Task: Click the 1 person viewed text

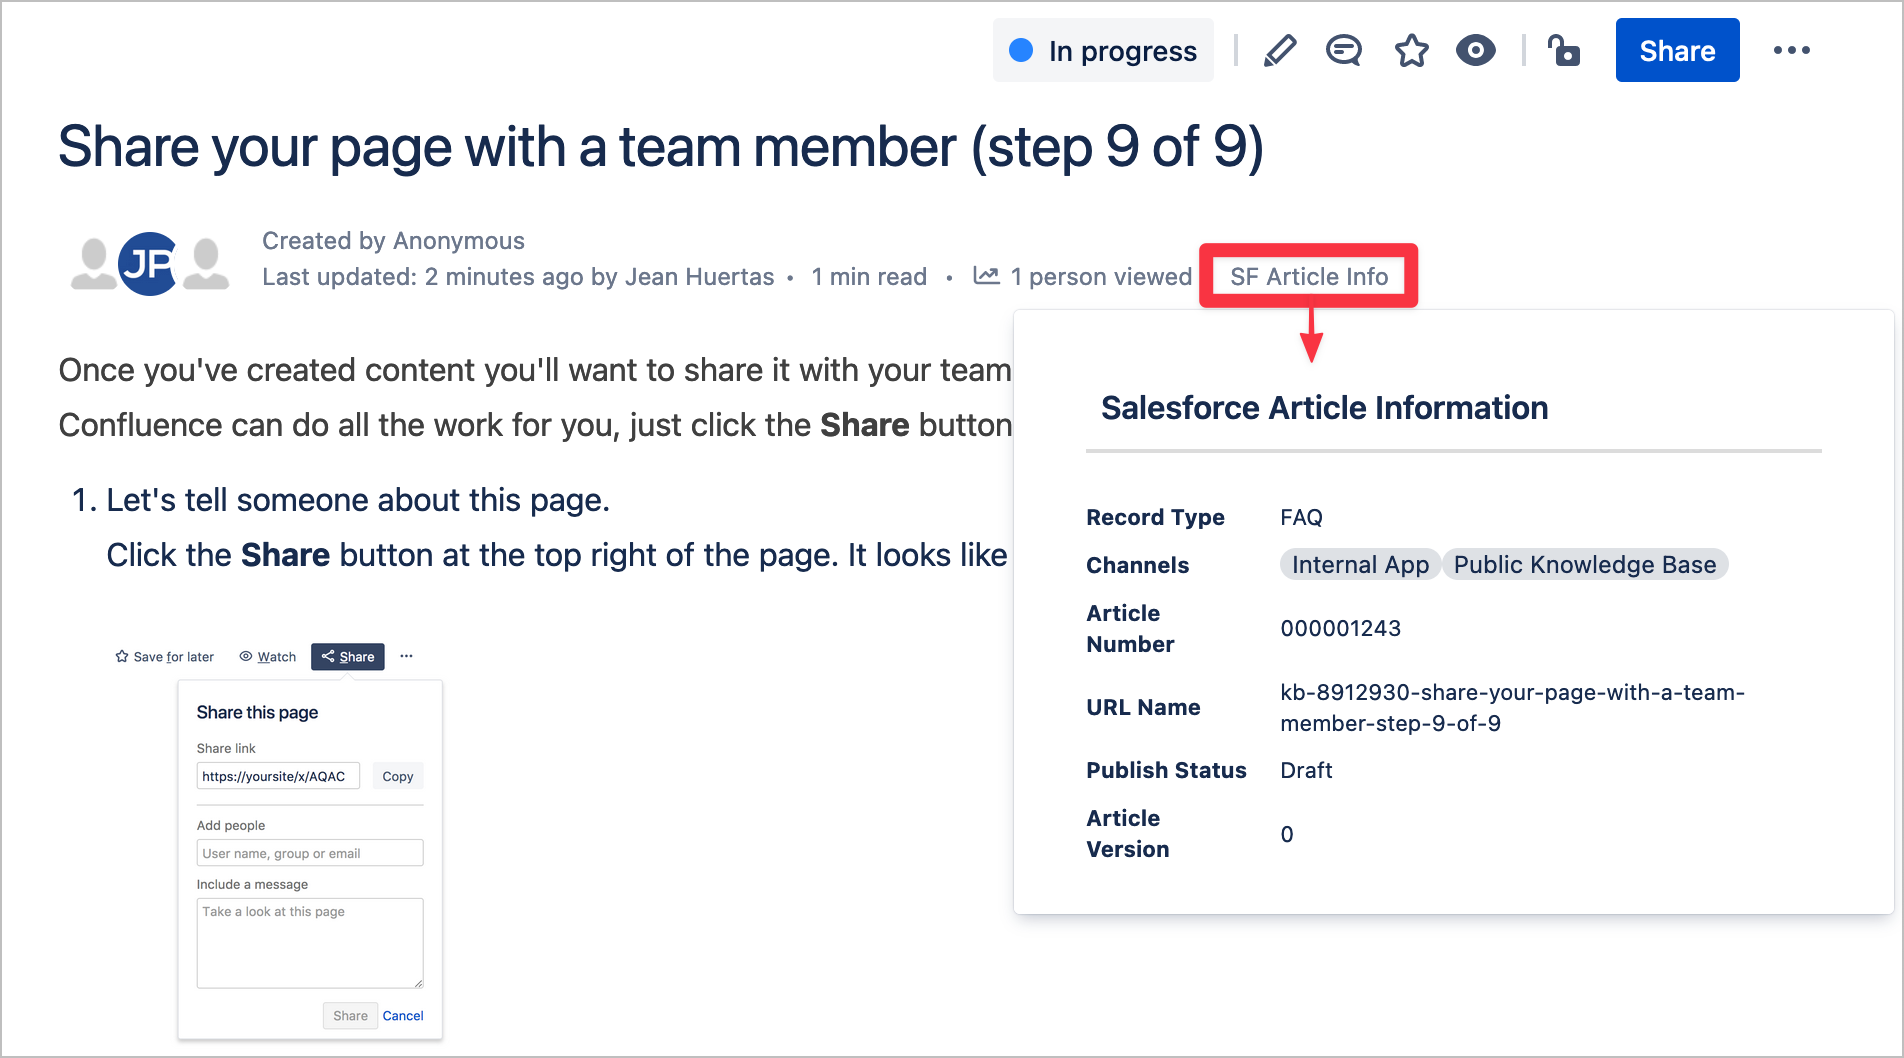Action: 1100,277
